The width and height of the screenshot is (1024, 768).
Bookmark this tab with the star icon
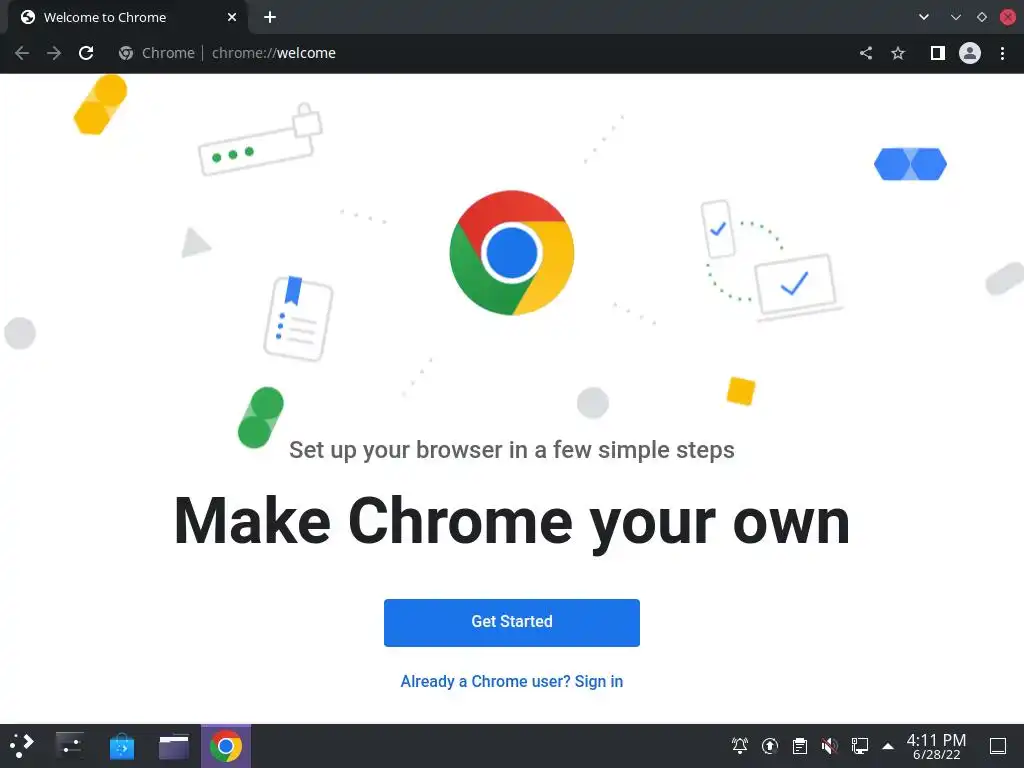pyautogui.click(x=898, y=53)
